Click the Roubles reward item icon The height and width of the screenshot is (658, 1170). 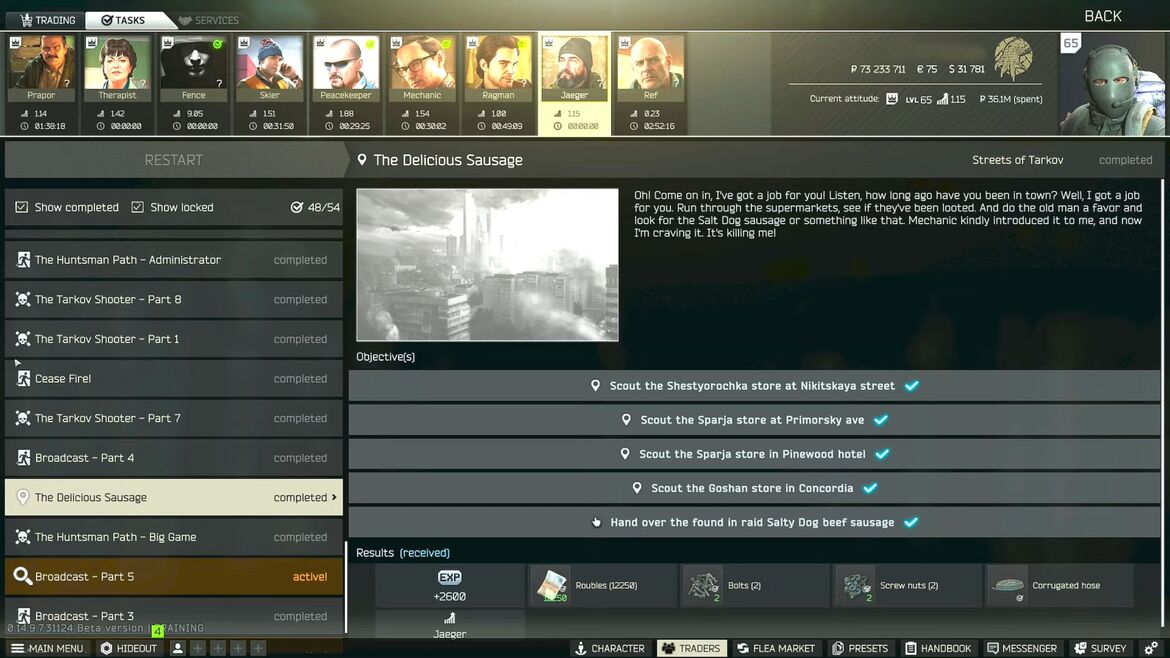point(551,585)
